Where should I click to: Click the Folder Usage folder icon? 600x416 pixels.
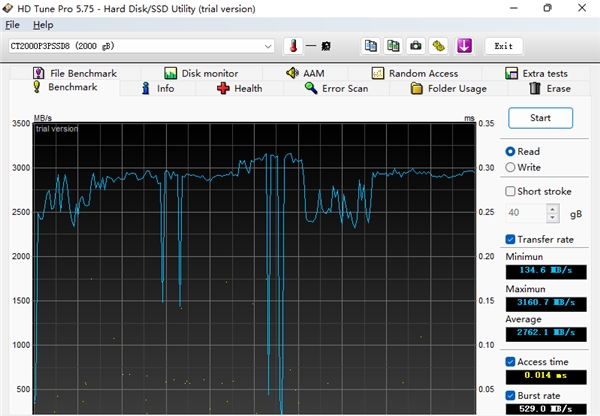[416, 88]
